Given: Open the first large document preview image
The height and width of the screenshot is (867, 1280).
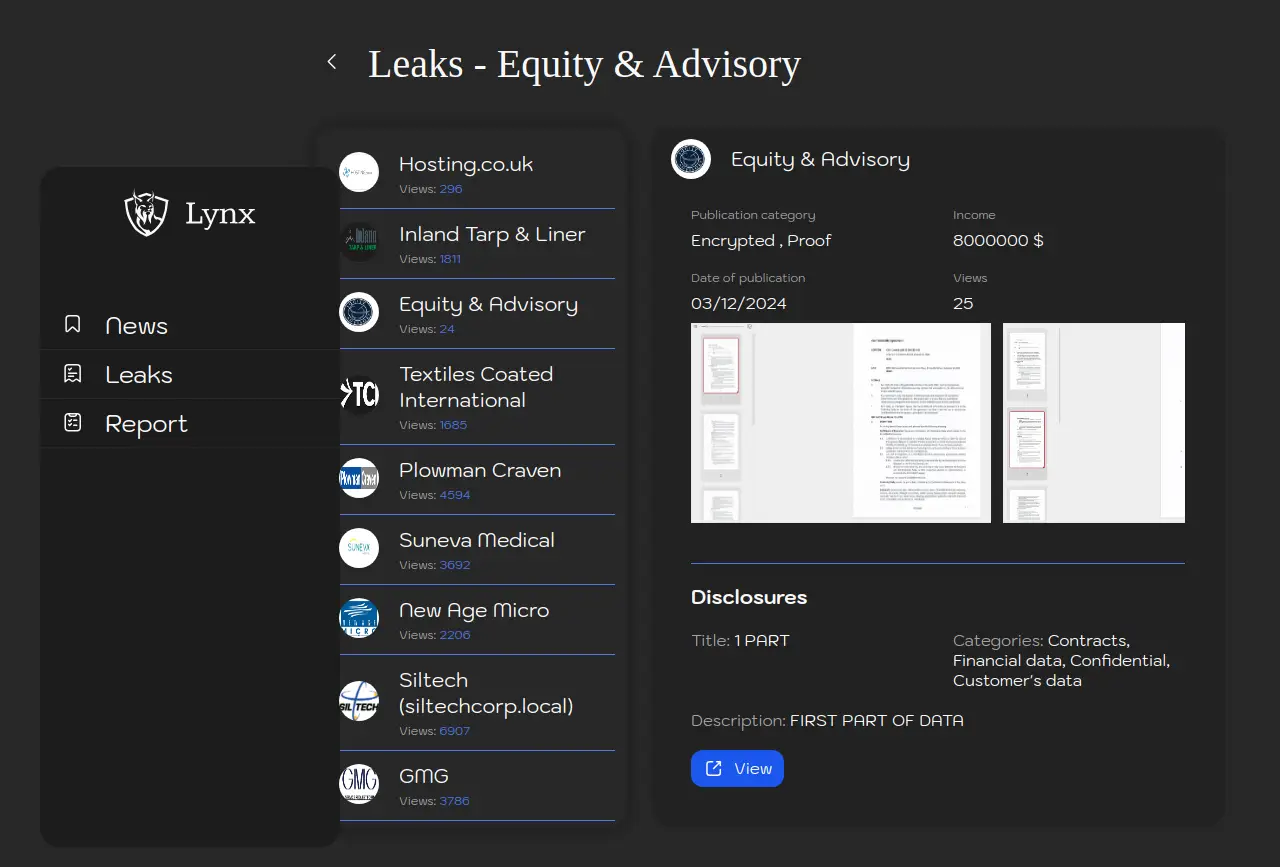Looking at the screenshot, I should click(840, 422).
